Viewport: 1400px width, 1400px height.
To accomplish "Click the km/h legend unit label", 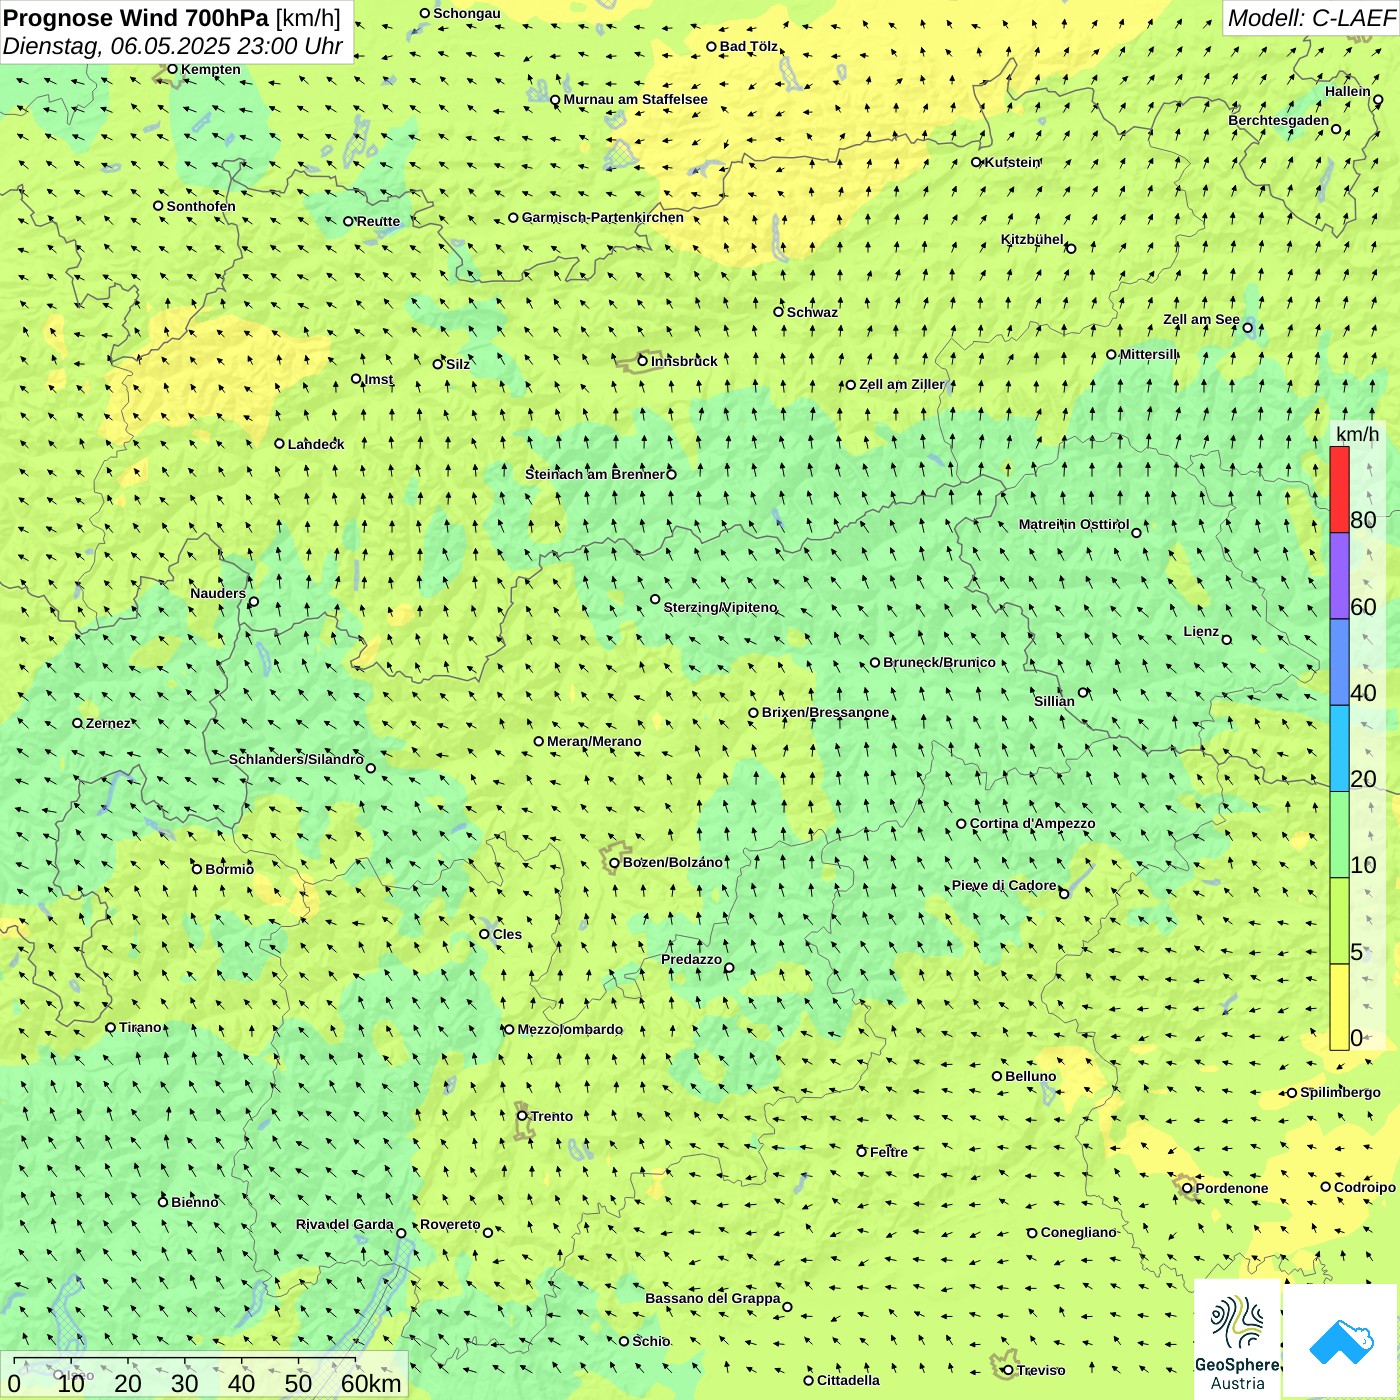I will 1357,434.
